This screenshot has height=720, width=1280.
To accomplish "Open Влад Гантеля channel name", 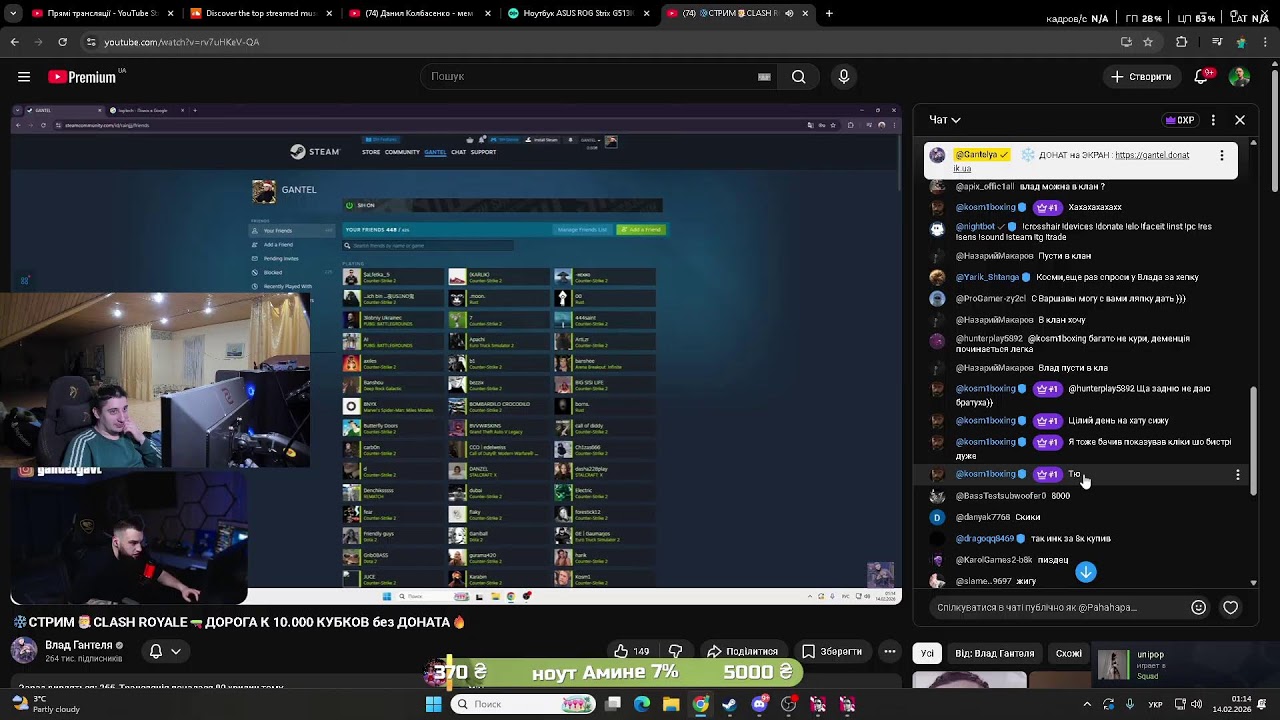I will tap(79, 645).
